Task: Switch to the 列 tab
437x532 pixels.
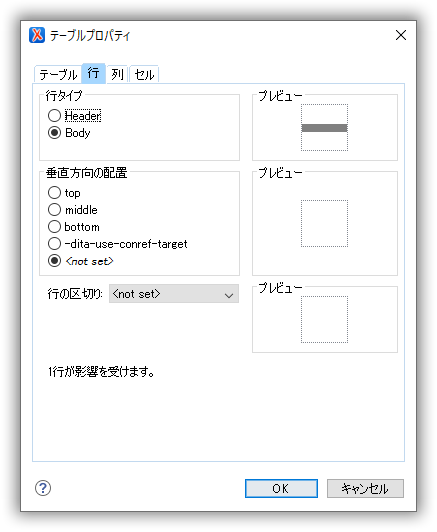Action: (117, 74)
